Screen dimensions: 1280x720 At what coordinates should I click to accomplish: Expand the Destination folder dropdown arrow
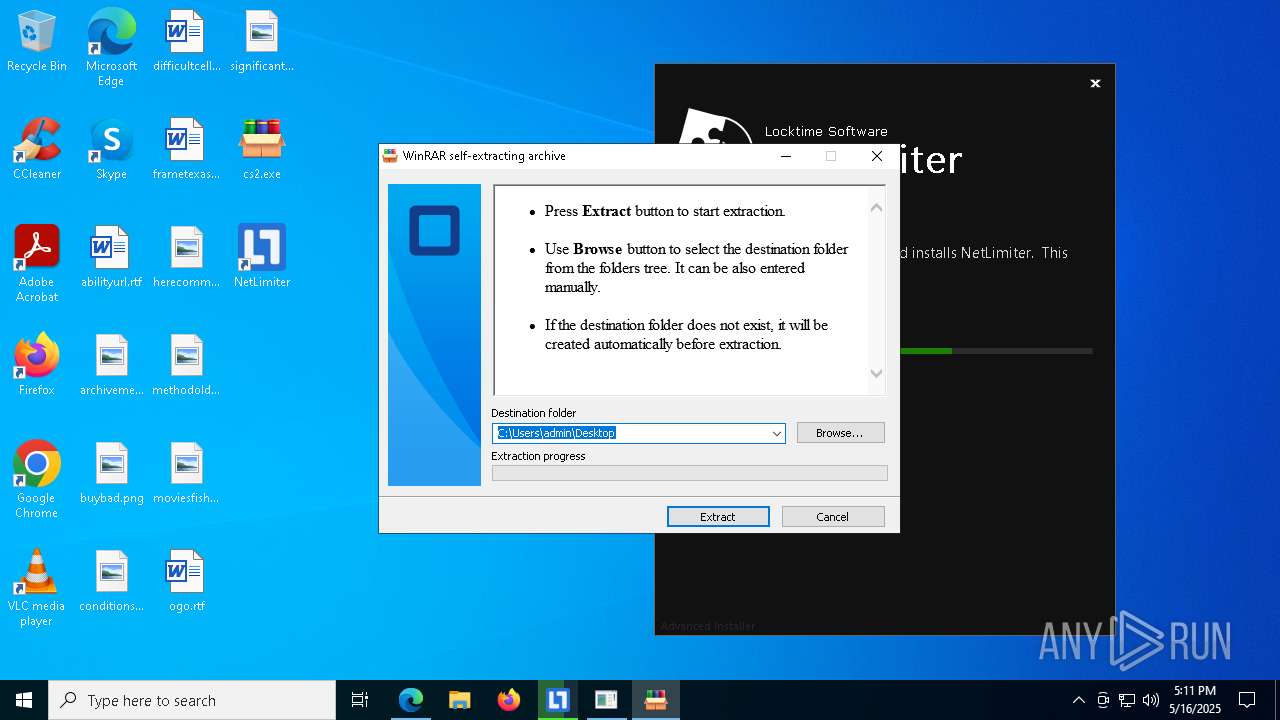776,433
